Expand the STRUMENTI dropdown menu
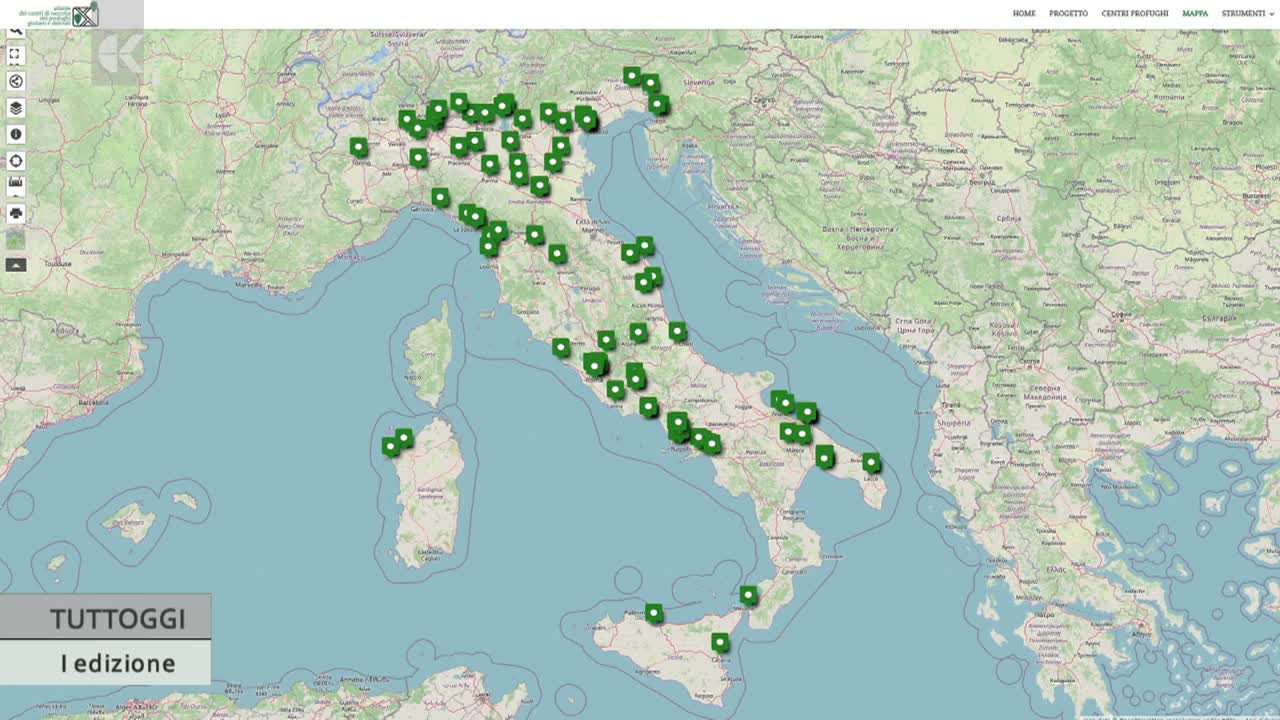The width and height of the screenshot is (1280, 720). point(1247,14)
